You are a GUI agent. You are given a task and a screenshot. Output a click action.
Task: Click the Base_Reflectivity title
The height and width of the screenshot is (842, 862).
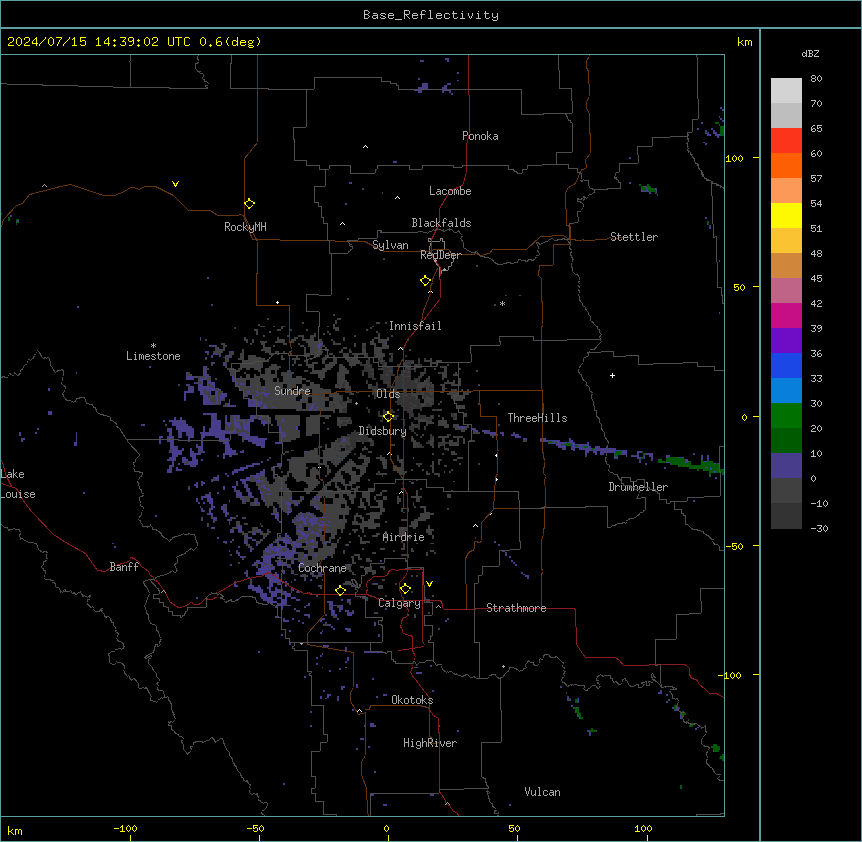(x=431, y=15)
